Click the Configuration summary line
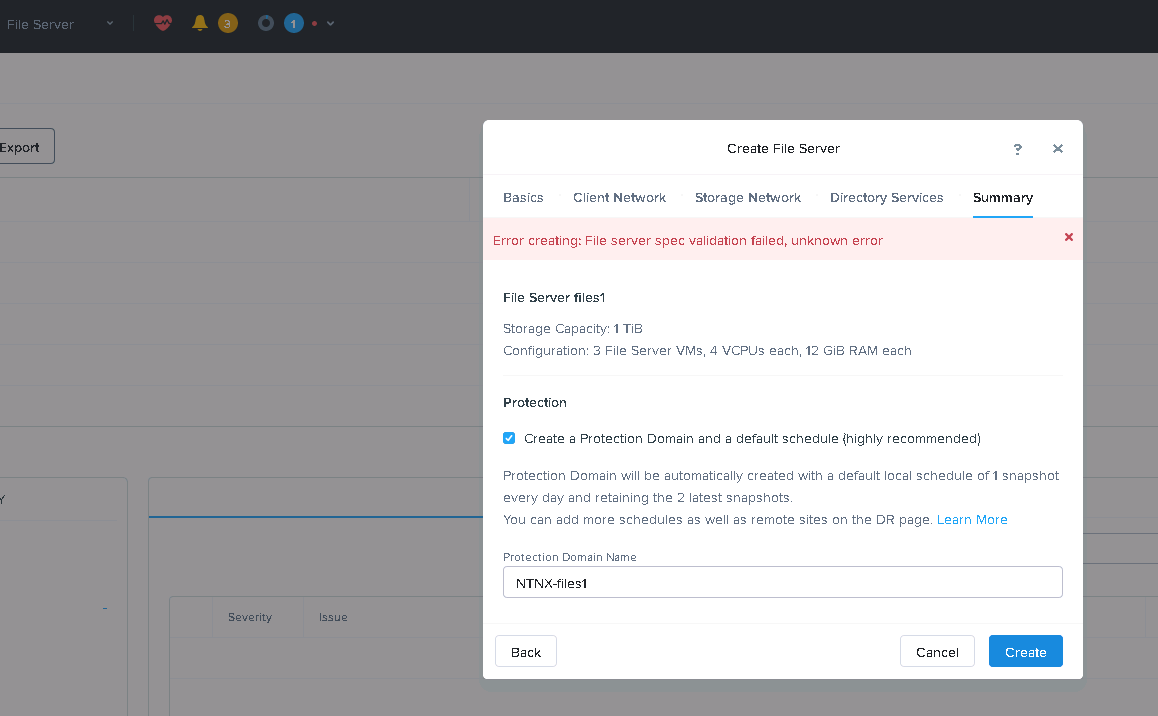 point(707,351)
